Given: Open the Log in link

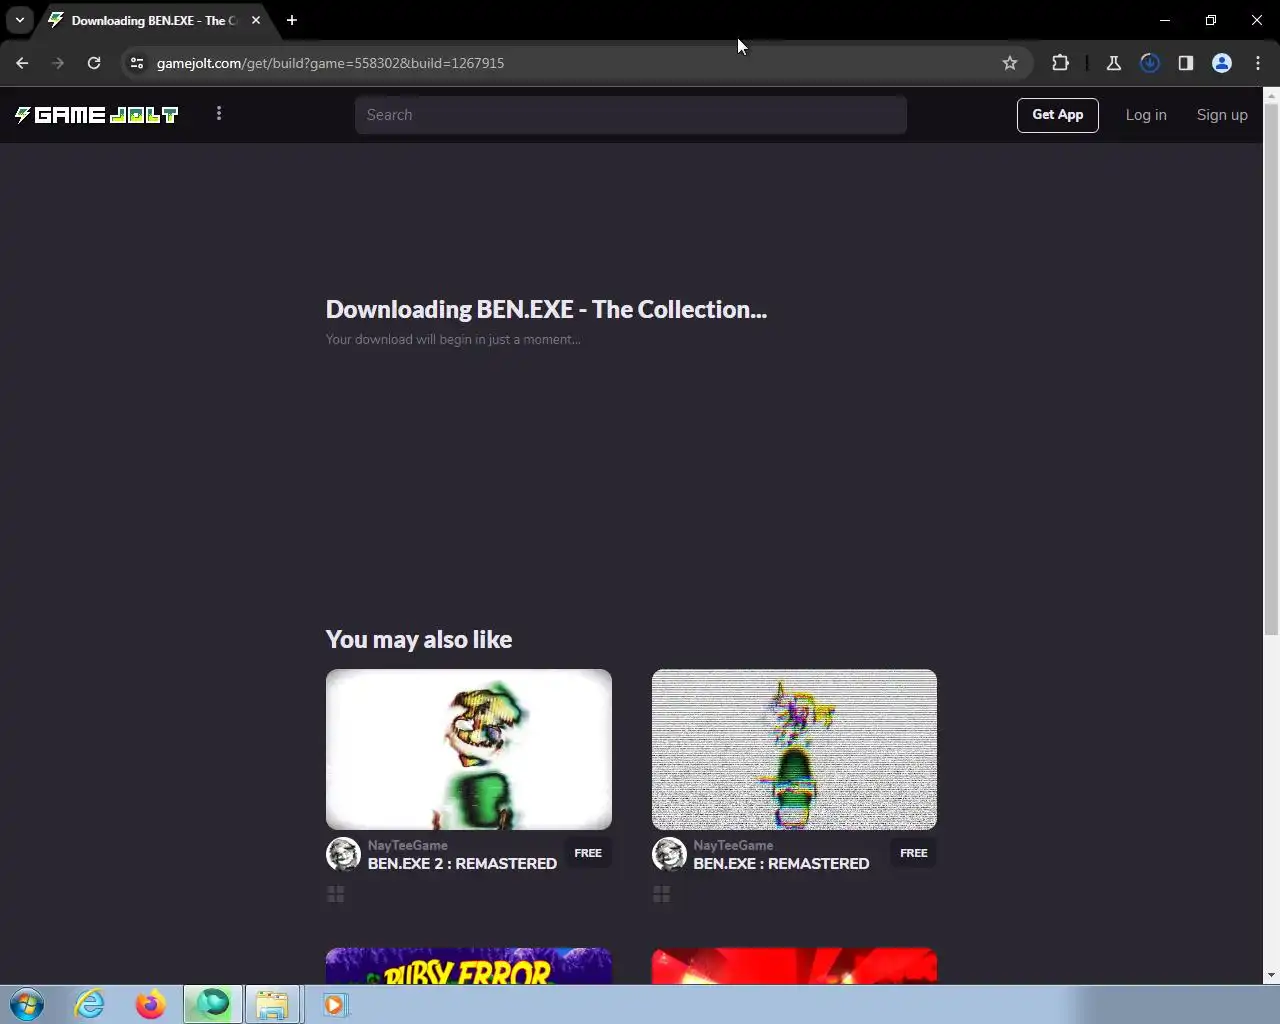Looking at the screenshot, I should click(1146, 115).
